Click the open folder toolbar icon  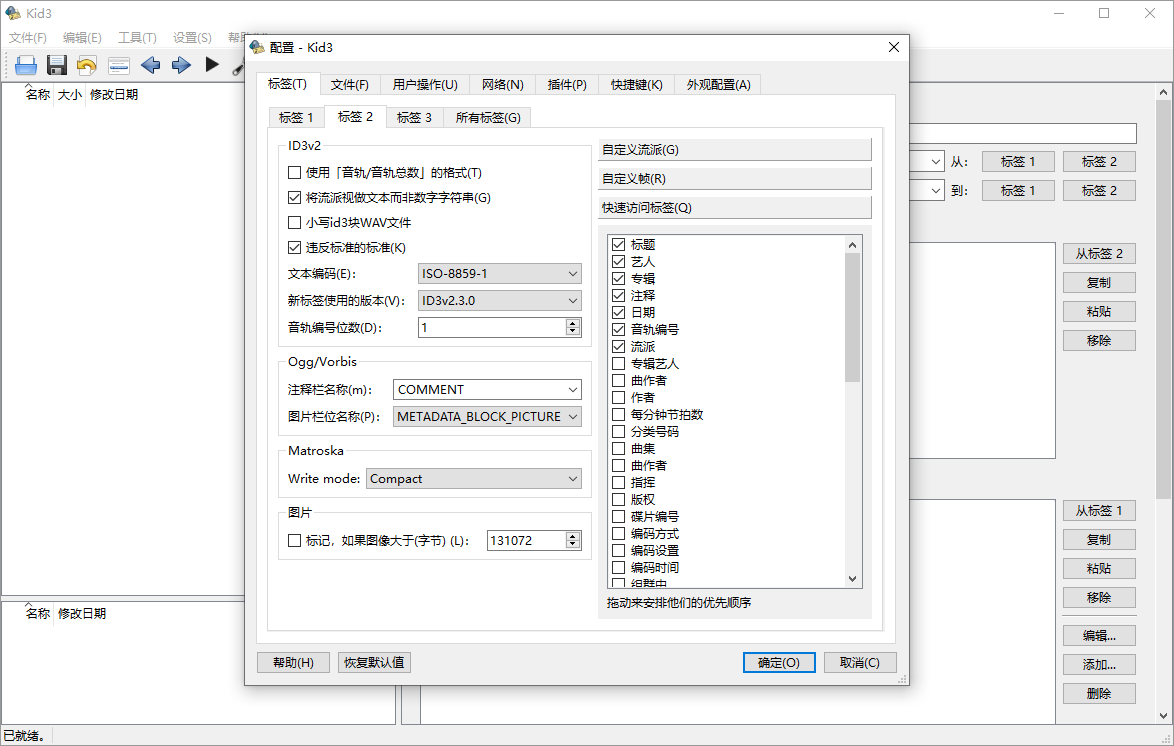pyautogui.click(x=25, y=65)
